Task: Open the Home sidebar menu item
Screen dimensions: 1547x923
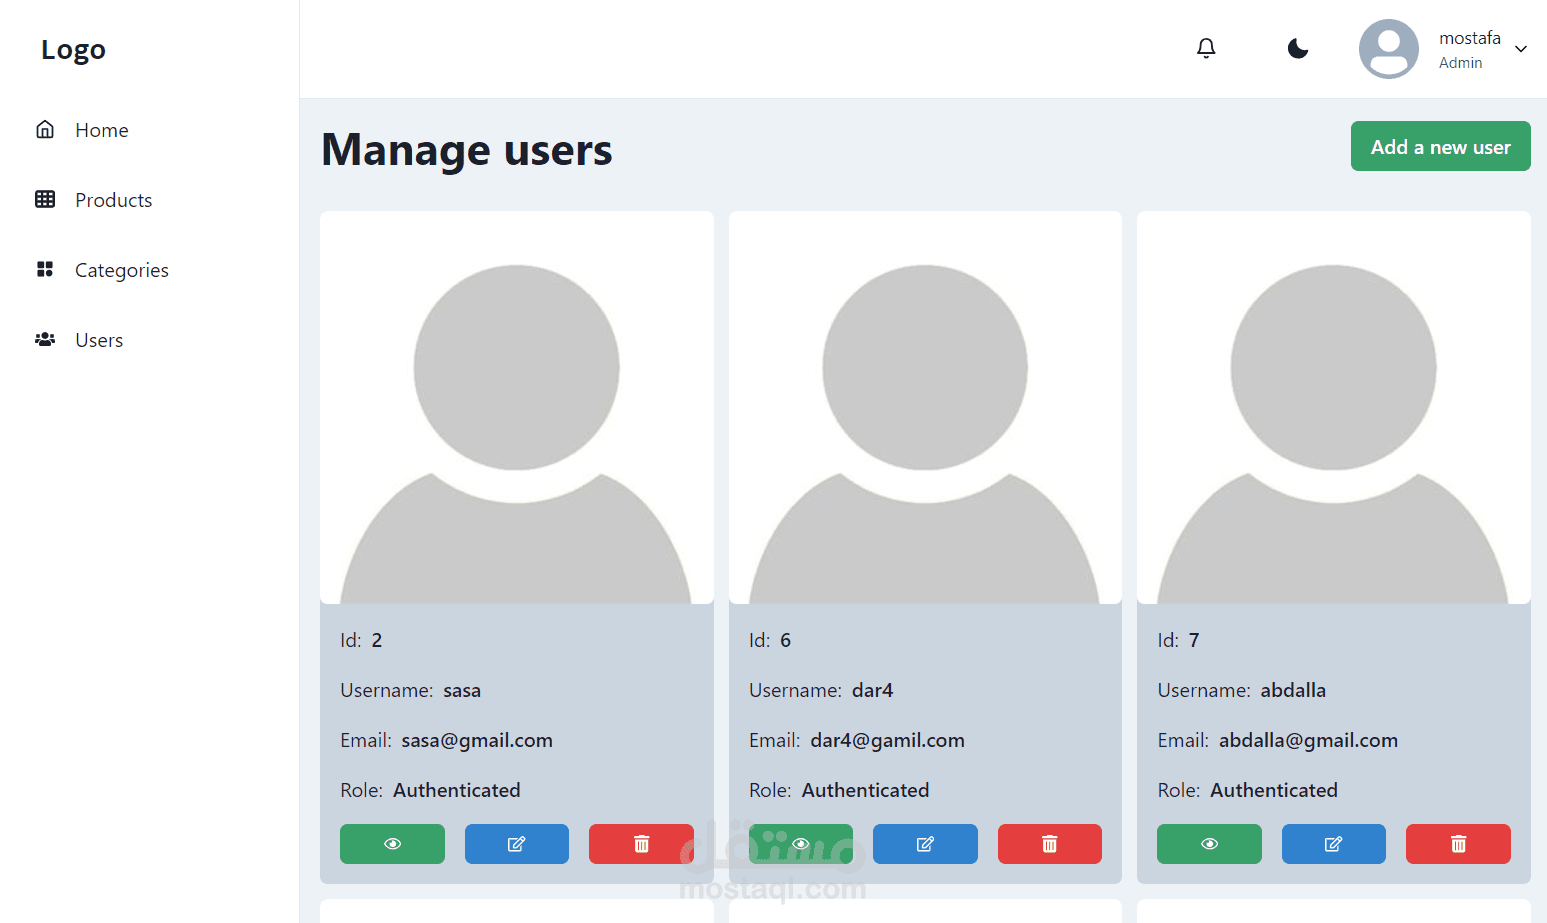Action: click(x=101, y=130)
